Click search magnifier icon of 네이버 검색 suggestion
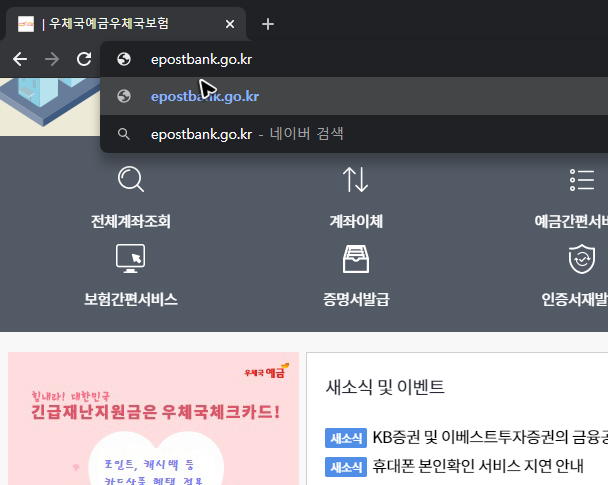Viewport: 608px width, 485px height. pos(124,134)
